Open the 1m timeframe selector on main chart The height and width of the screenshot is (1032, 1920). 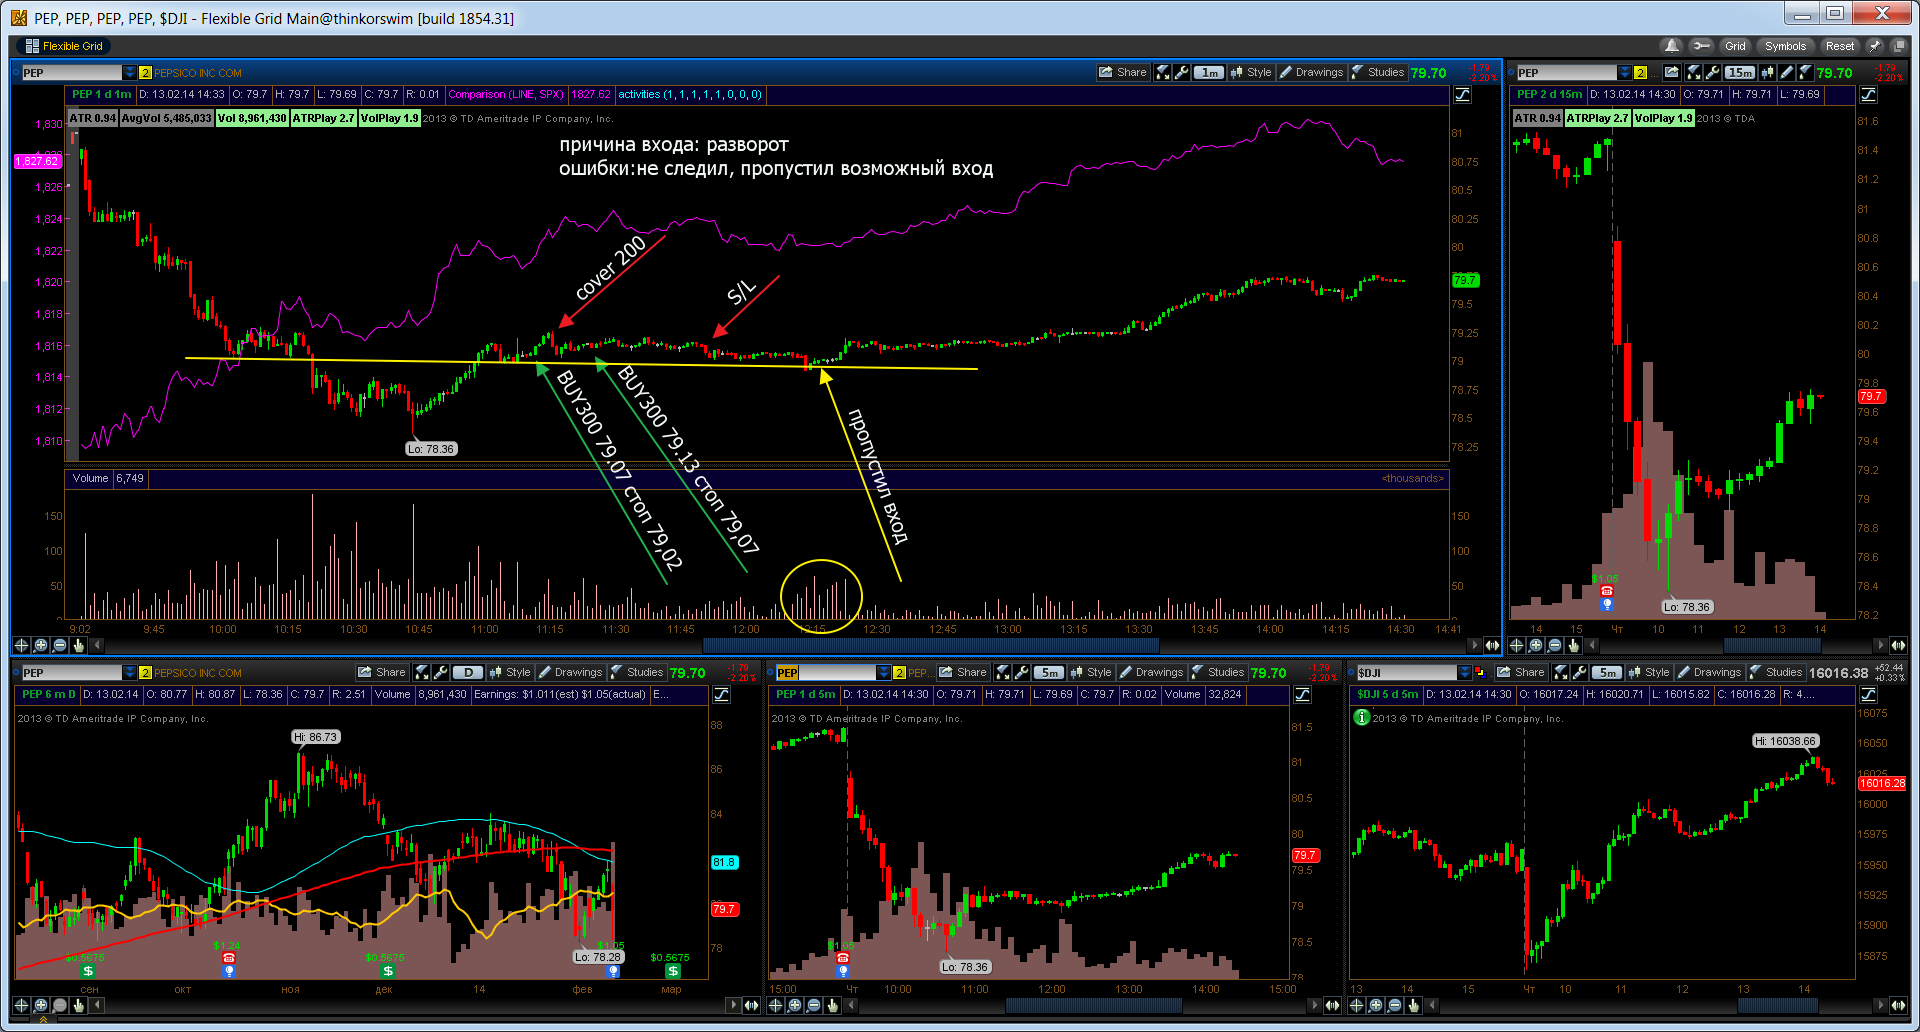point(1209,72)
